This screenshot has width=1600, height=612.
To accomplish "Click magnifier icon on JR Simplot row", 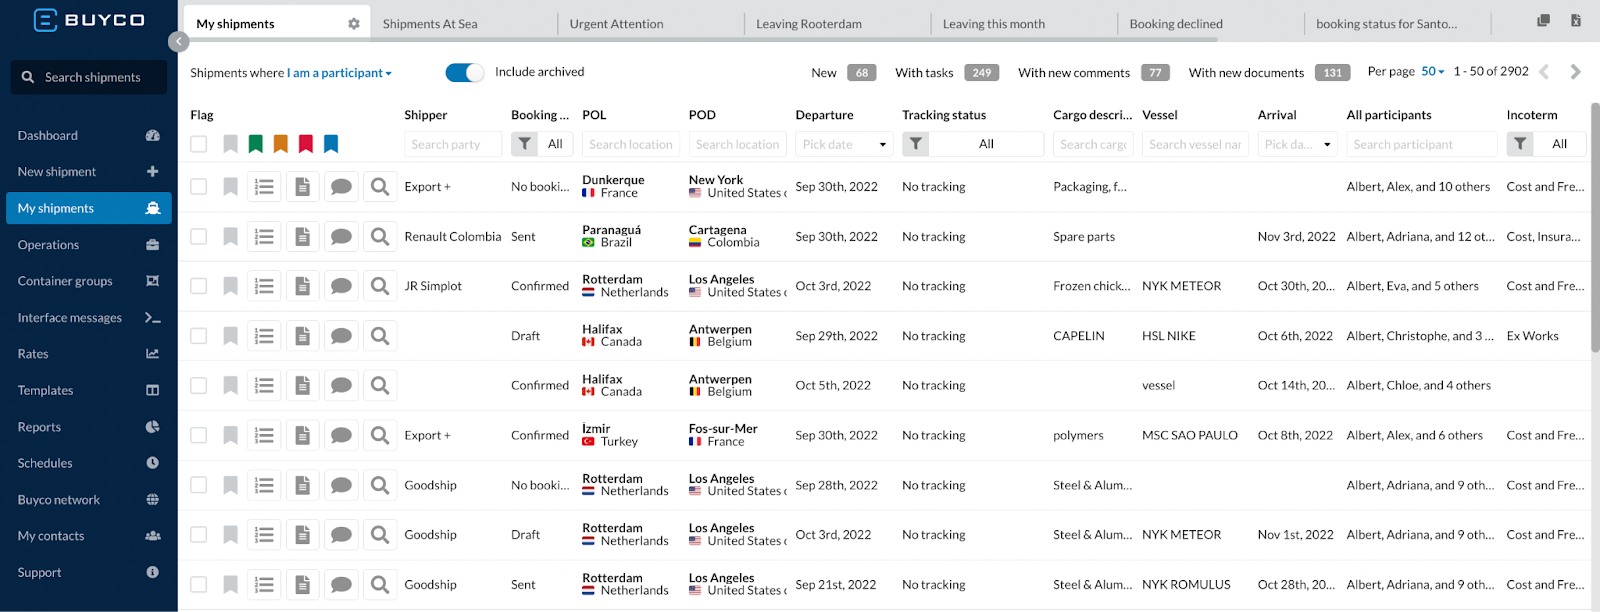I will click(380, 286).
